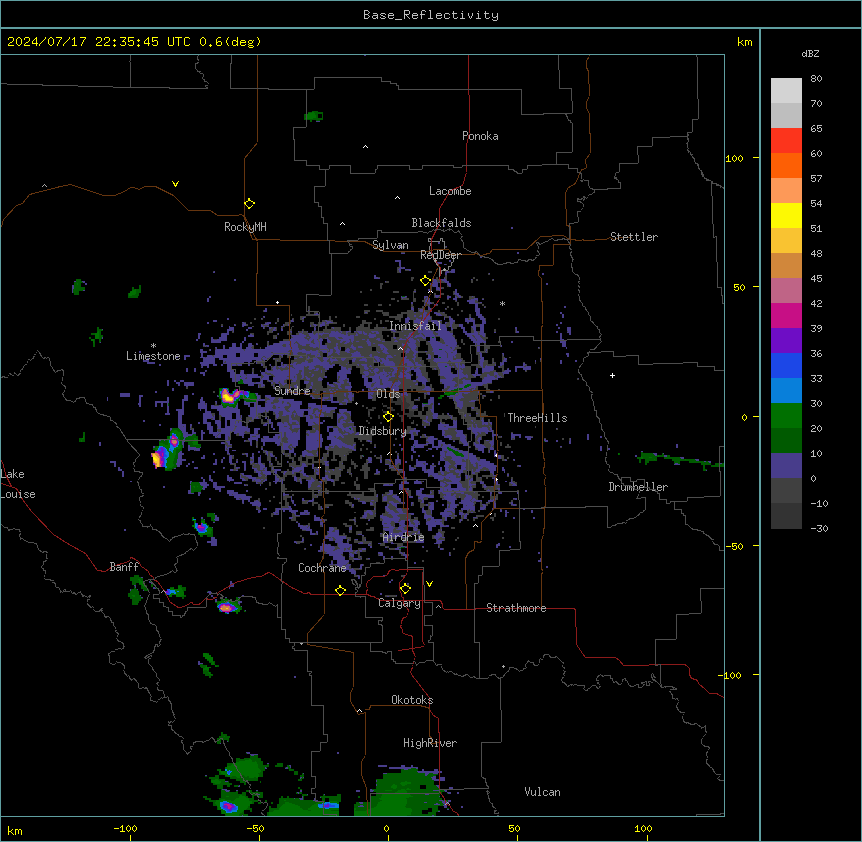The width and height of the screenshot is (862, 842).
Task: Click the ThreeHills label
Action: (x=537, y=418)
